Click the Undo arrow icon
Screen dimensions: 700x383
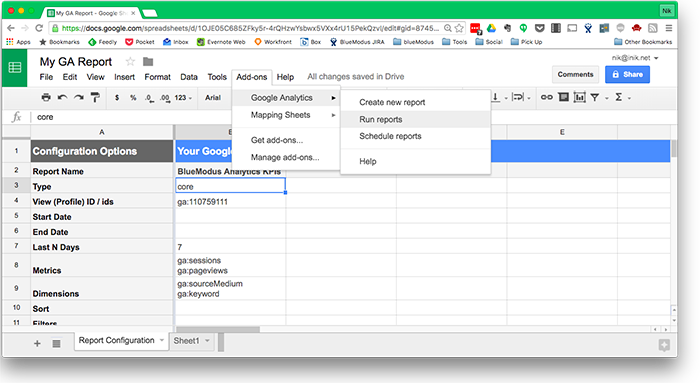coord(62,97)
